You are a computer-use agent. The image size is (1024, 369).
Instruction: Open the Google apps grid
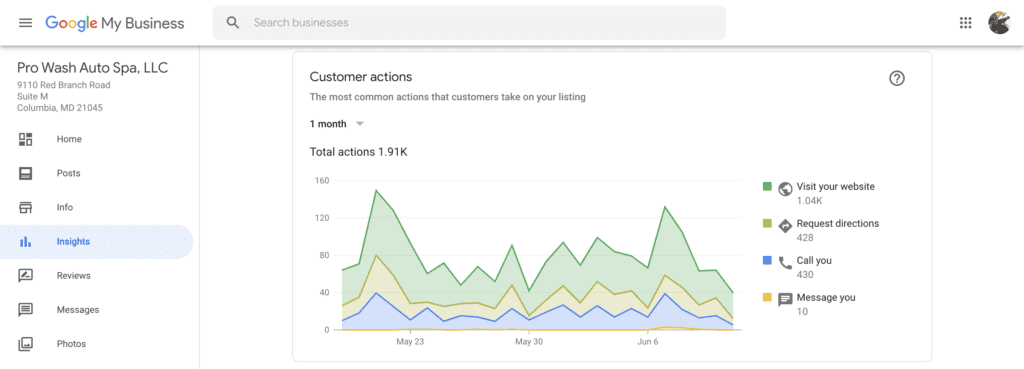tap(965, 23)
